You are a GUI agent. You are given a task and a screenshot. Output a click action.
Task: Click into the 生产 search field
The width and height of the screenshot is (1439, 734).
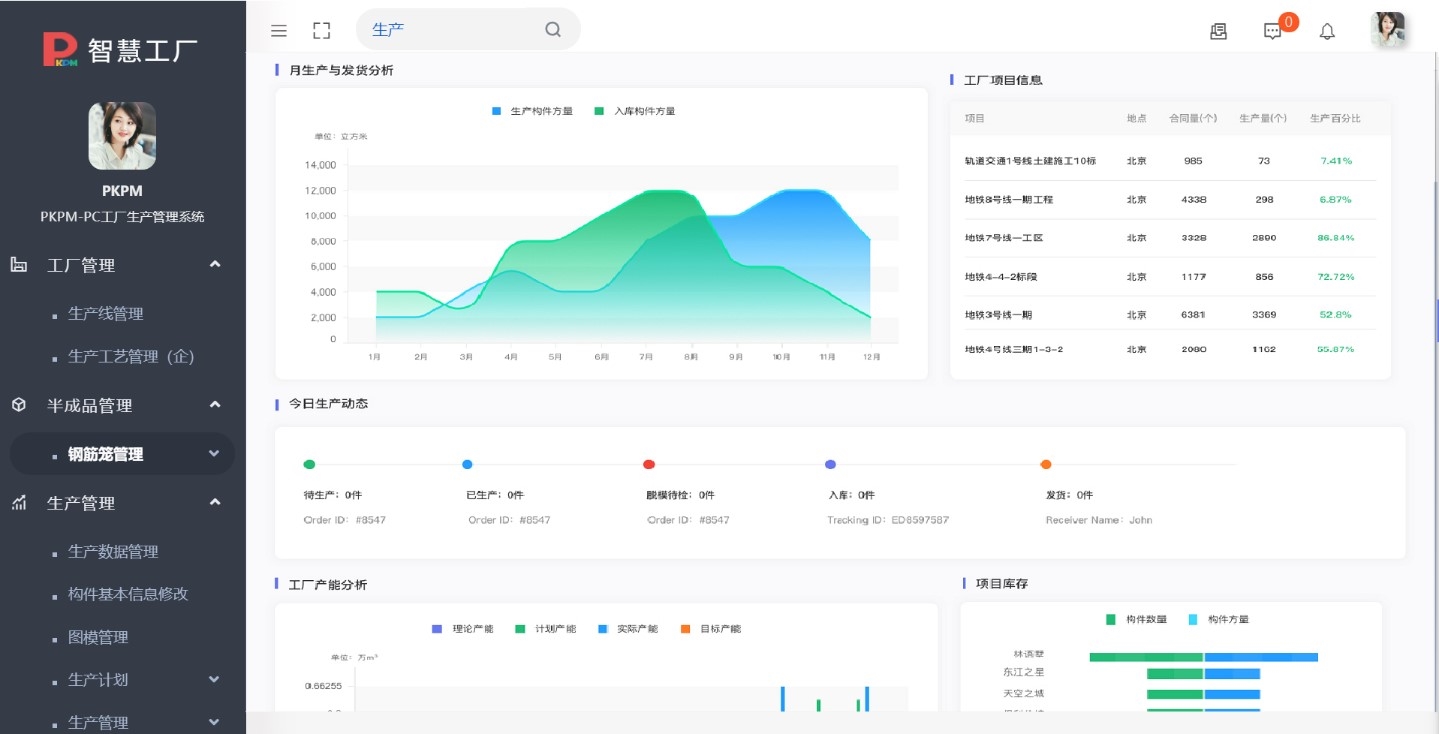(x=450, y=30)
